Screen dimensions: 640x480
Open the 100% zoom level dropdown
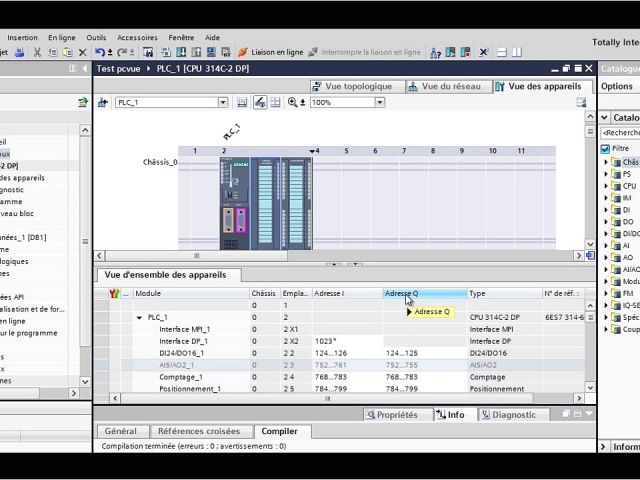coord(380,102)
